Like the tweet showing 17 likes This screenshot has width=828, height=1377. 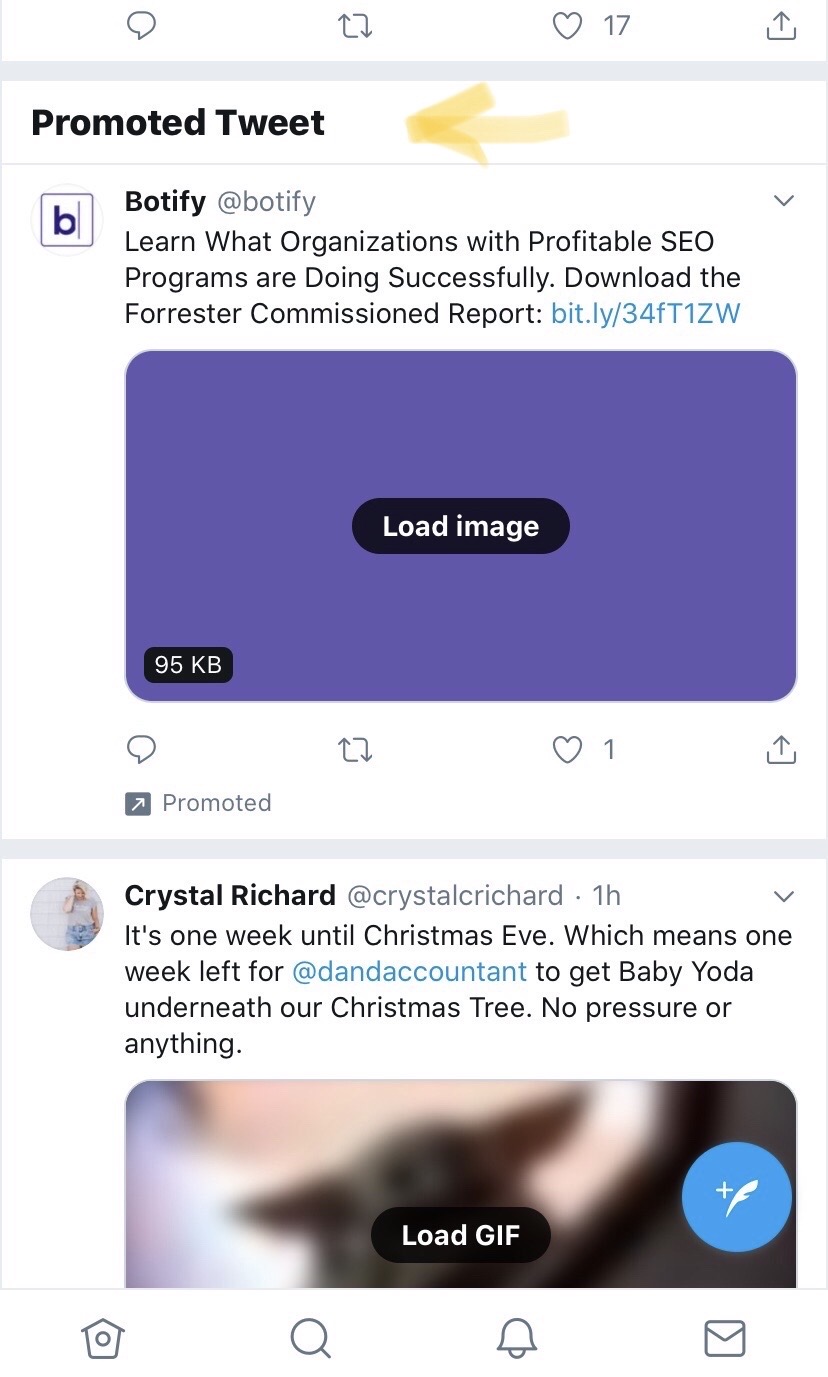567,27
